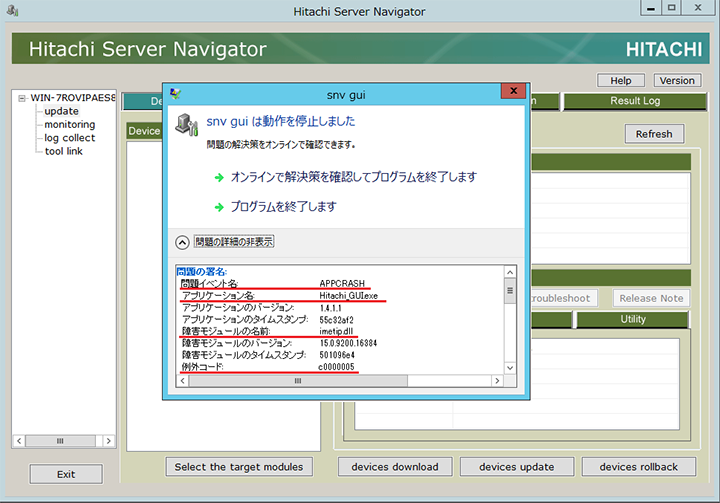The width and height of the screenshot is (720, 503).
Task: Click the APPCRASH value text
Action: 342,283
